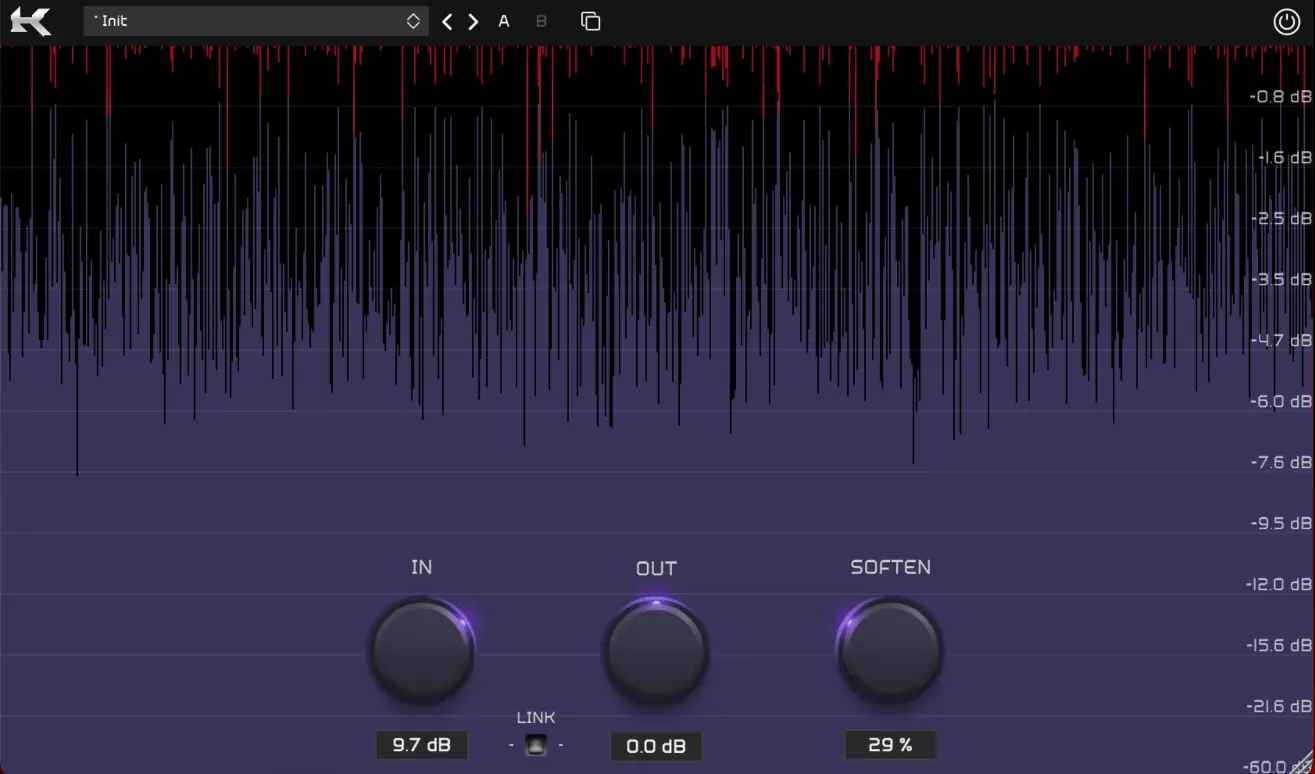Select the A comparison slot
The image size is (1315, 774).
tap(503, 20)
